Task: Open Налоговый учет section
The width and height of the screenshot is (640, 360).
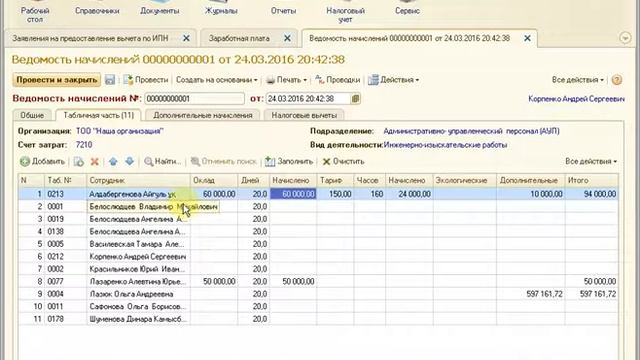Action: [x=345, y=12]
